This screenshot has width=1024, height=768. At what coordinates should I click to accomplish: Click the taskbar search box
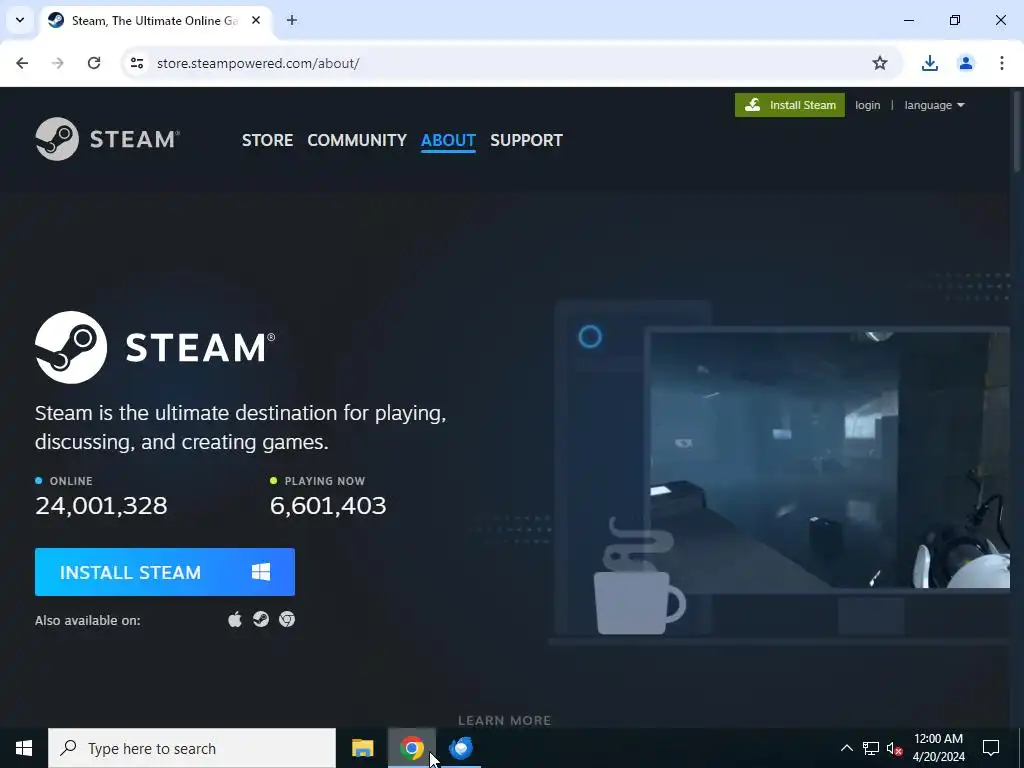click(x=192, y=748)
